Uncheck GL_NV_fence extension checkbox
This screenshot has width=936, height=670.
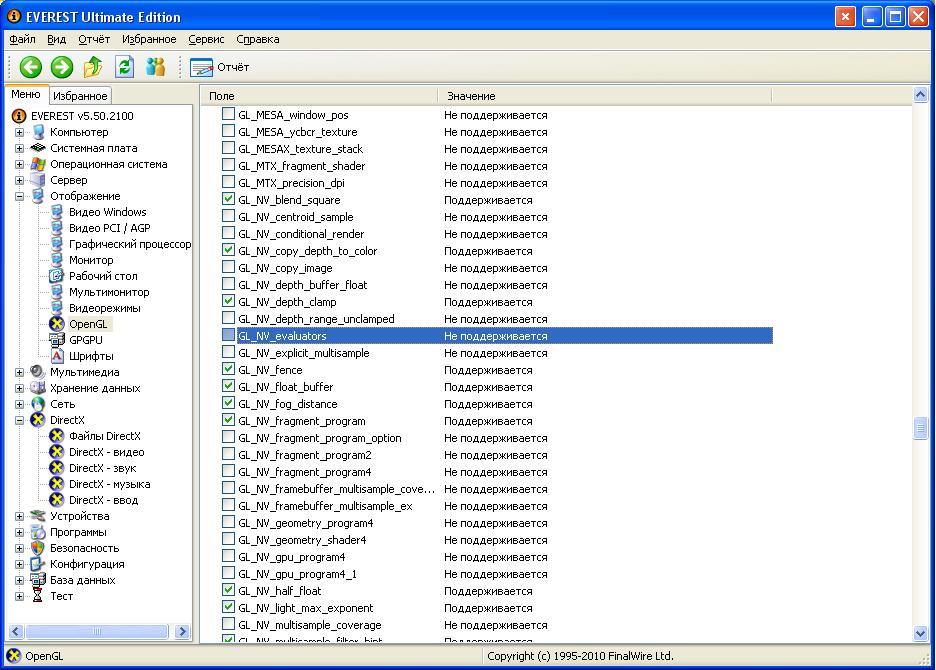coord(227,370)
